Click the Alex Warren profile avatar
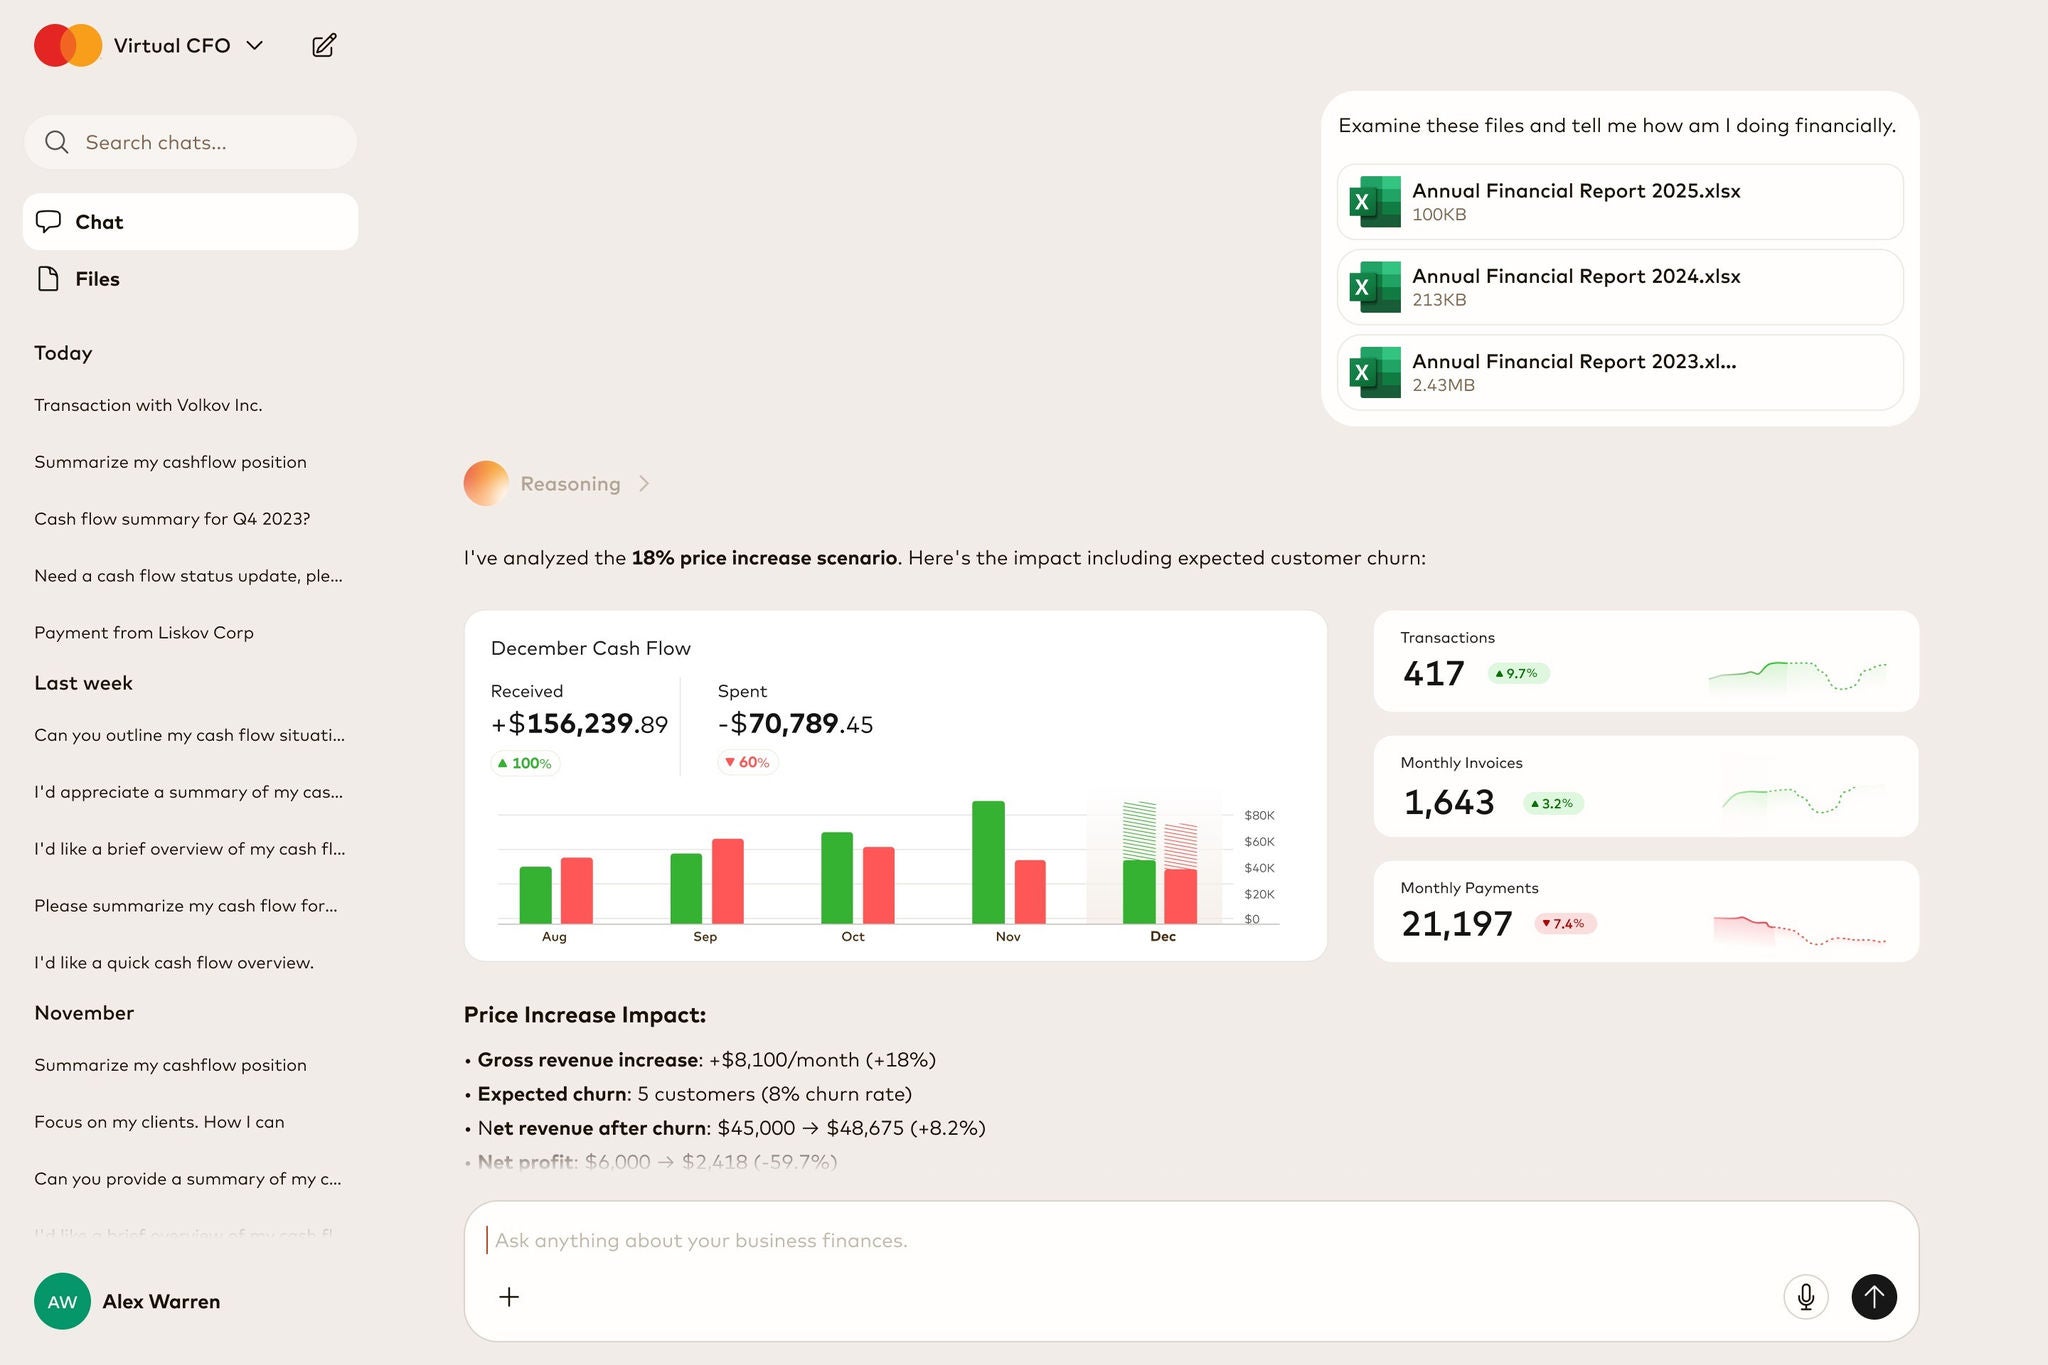This screenshot has height=1365, width=2048. 62,1301
